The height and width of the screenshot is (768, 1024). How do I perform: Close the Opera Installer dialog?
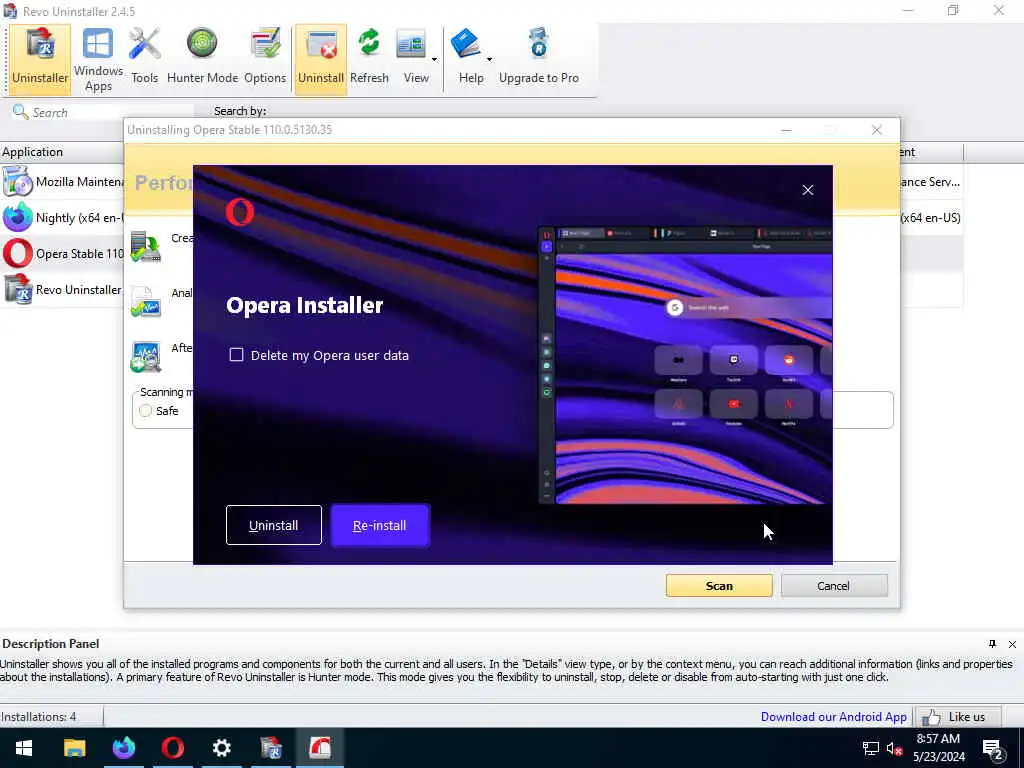(x=808, y=190)
